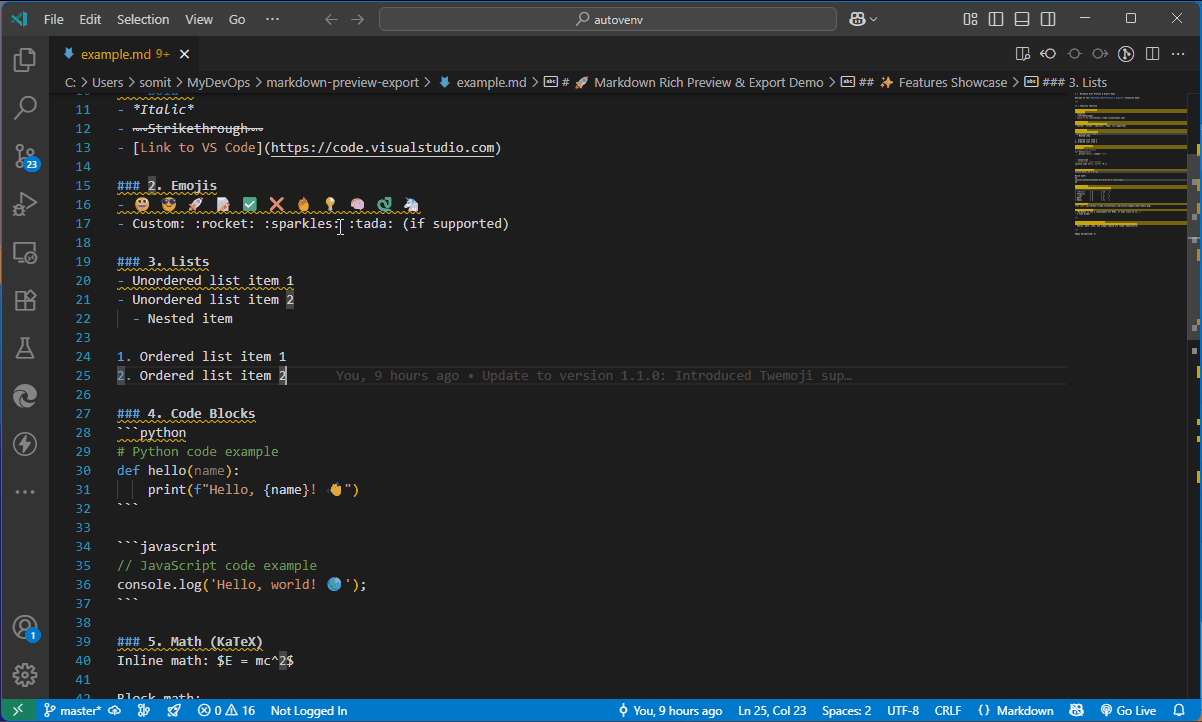Publish changes with cloud upload icon
Viewport: 1202px width, 722px height.
[115, 711]
